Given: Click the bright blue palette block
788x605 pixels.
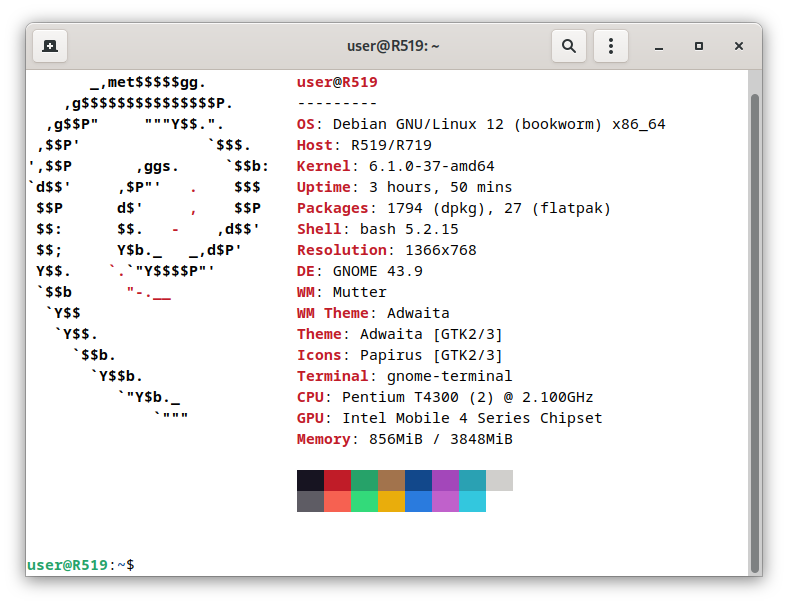Looking at the screenshot, I should pos(418,501).
